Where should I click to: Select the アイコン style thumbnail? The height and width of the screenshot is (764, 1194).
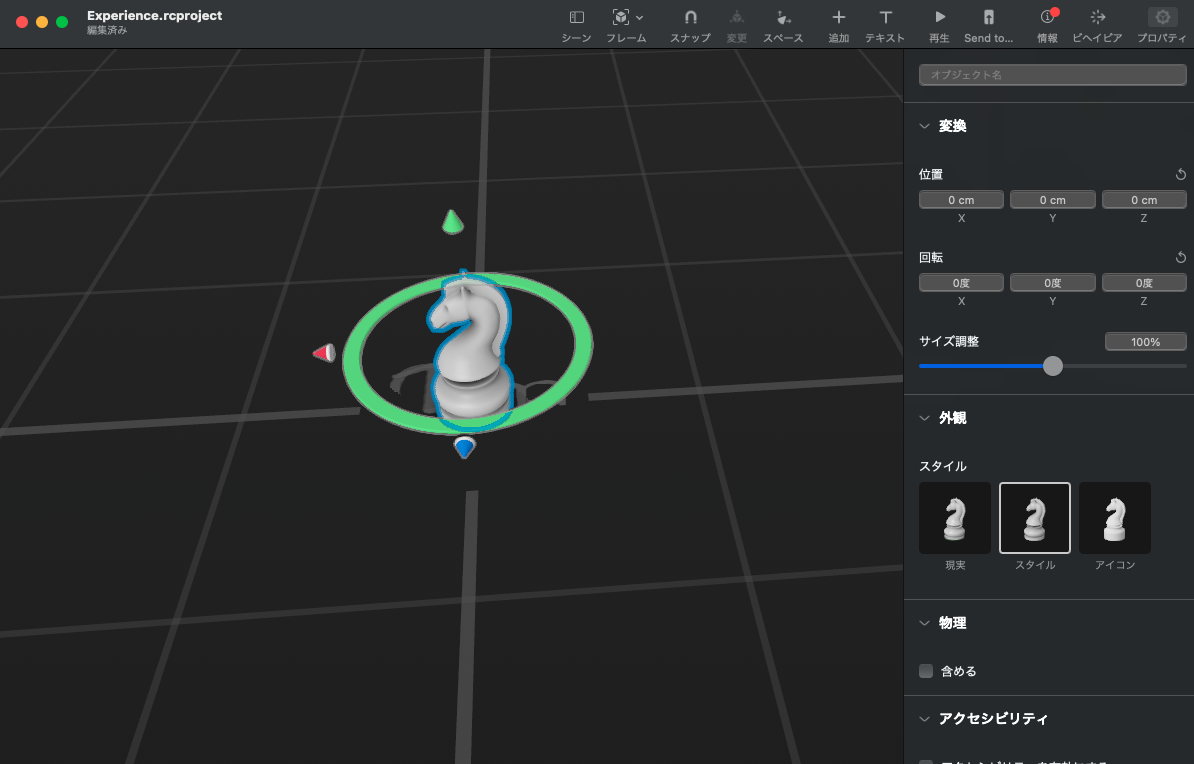(1115, 518)
